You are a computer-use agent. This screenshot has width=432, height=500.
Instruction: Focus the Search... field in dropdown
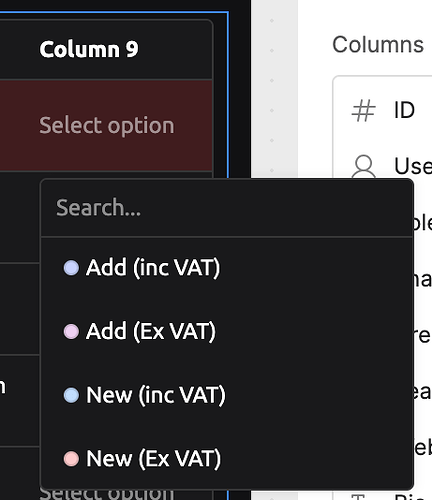click(227, 208)
